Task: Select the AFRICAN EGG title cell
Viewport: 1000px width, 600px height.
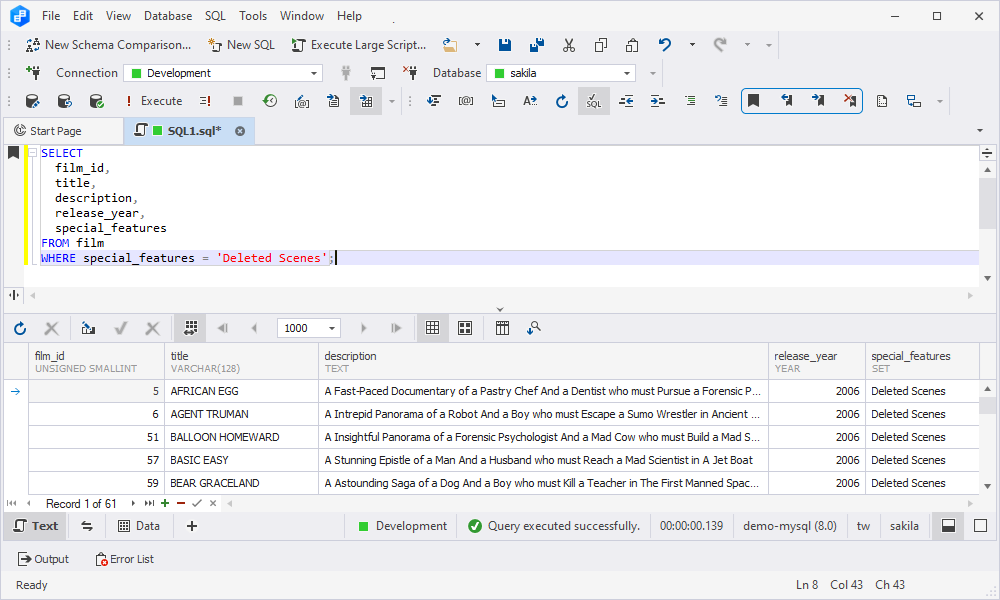Action: click(241, 391)
